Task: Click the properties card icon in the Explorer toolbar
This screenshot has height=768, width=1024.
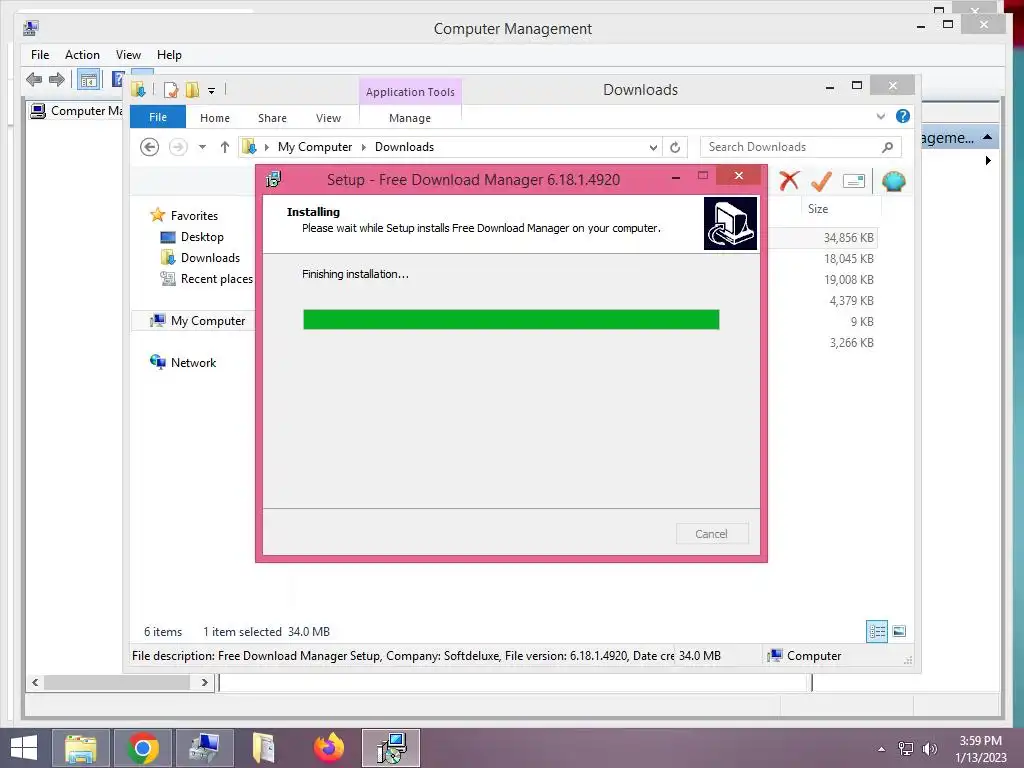Action: pyautogui.click(x=854, y=181)
